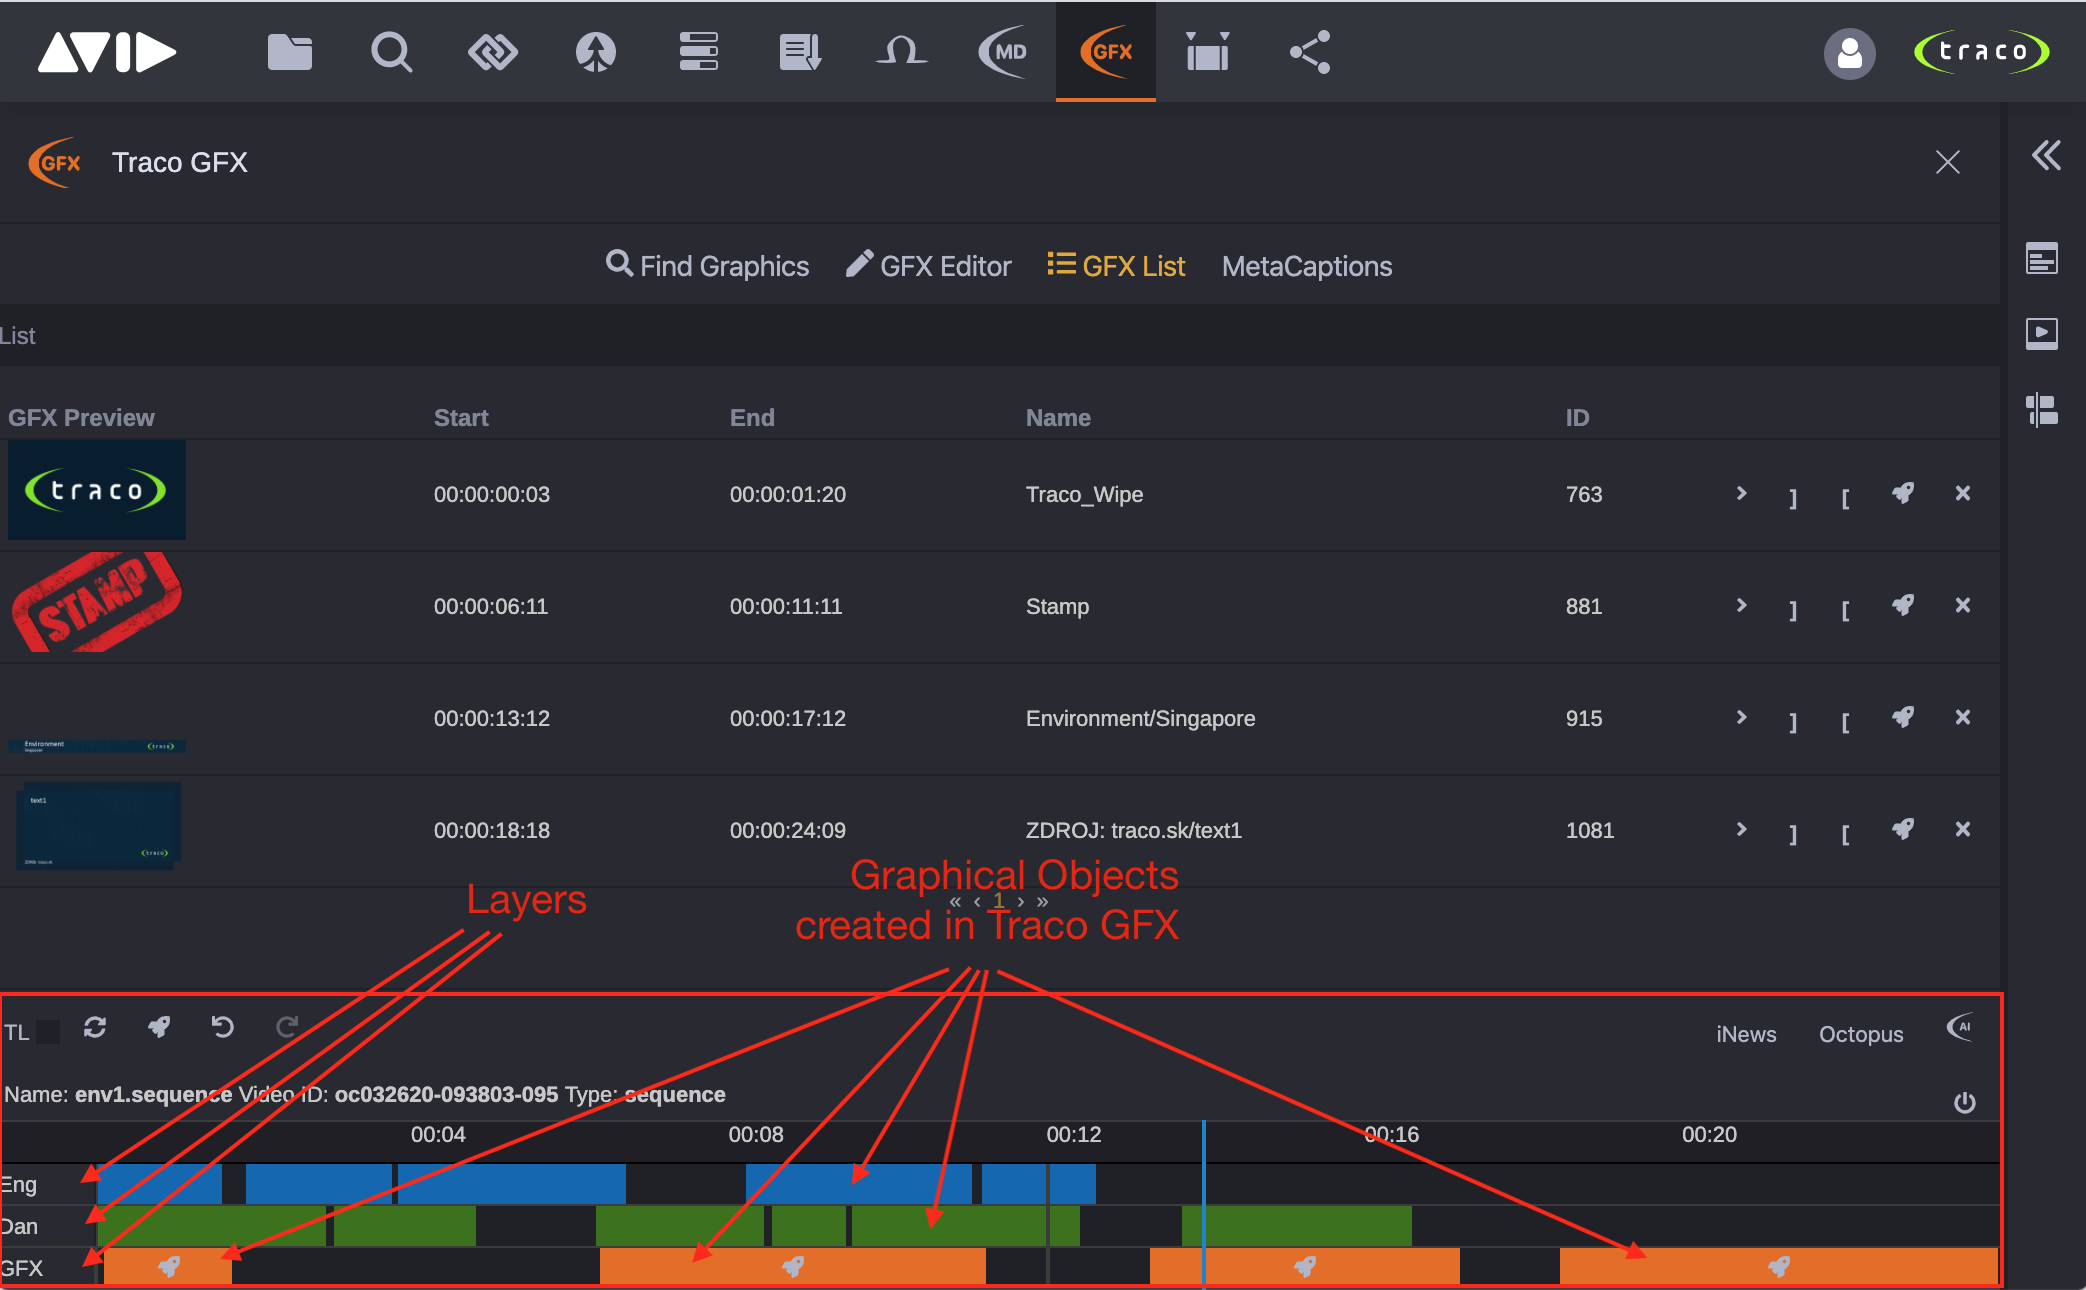Delete the Stamp graphic row

click(x=1963, y=605)
